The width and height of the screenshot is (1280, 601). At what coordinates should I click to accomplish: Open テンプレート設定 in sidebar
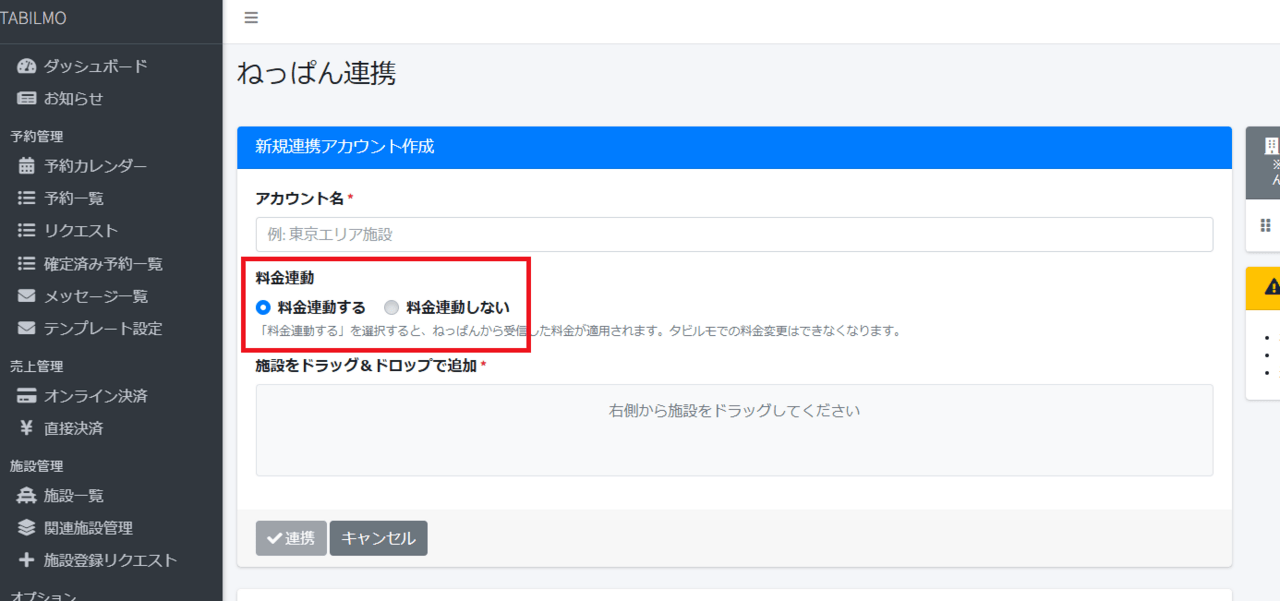point(103,329)
